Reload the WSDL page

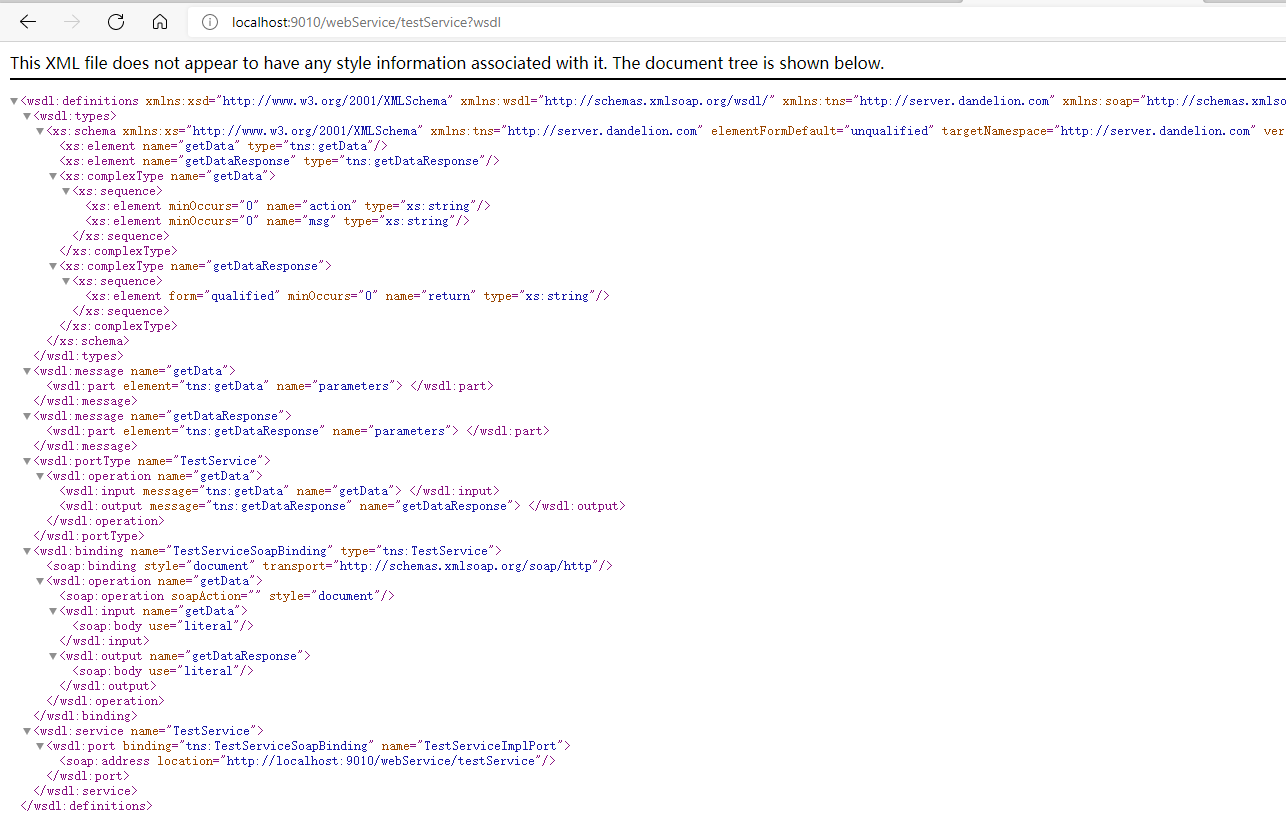[116, 22]
